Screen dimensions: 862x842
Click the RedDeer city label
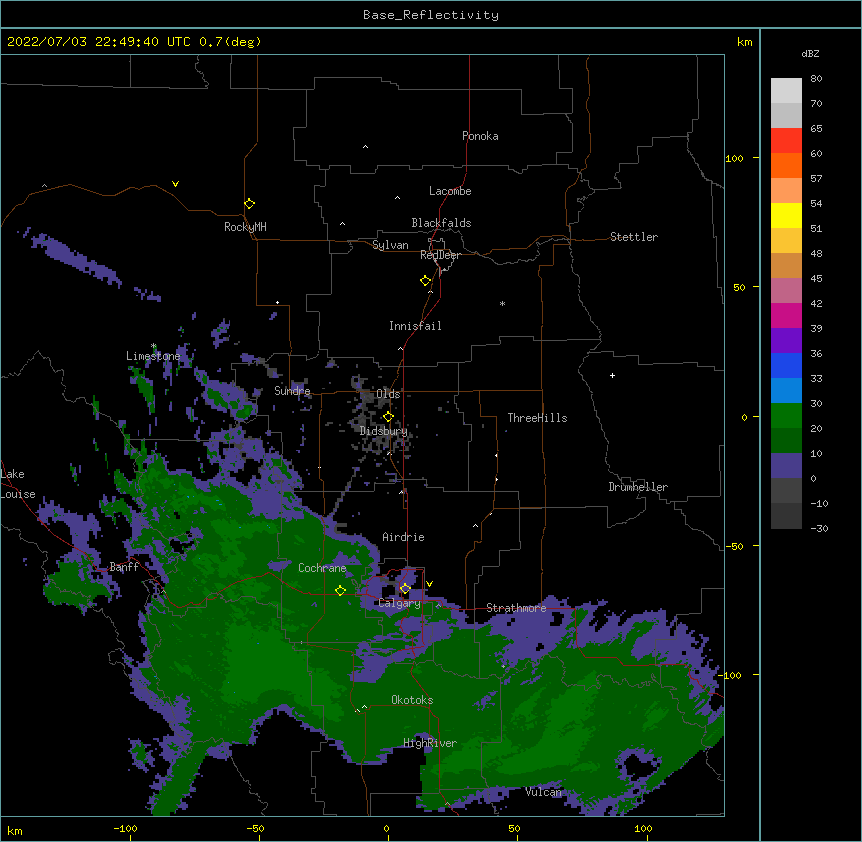[440, 255]
